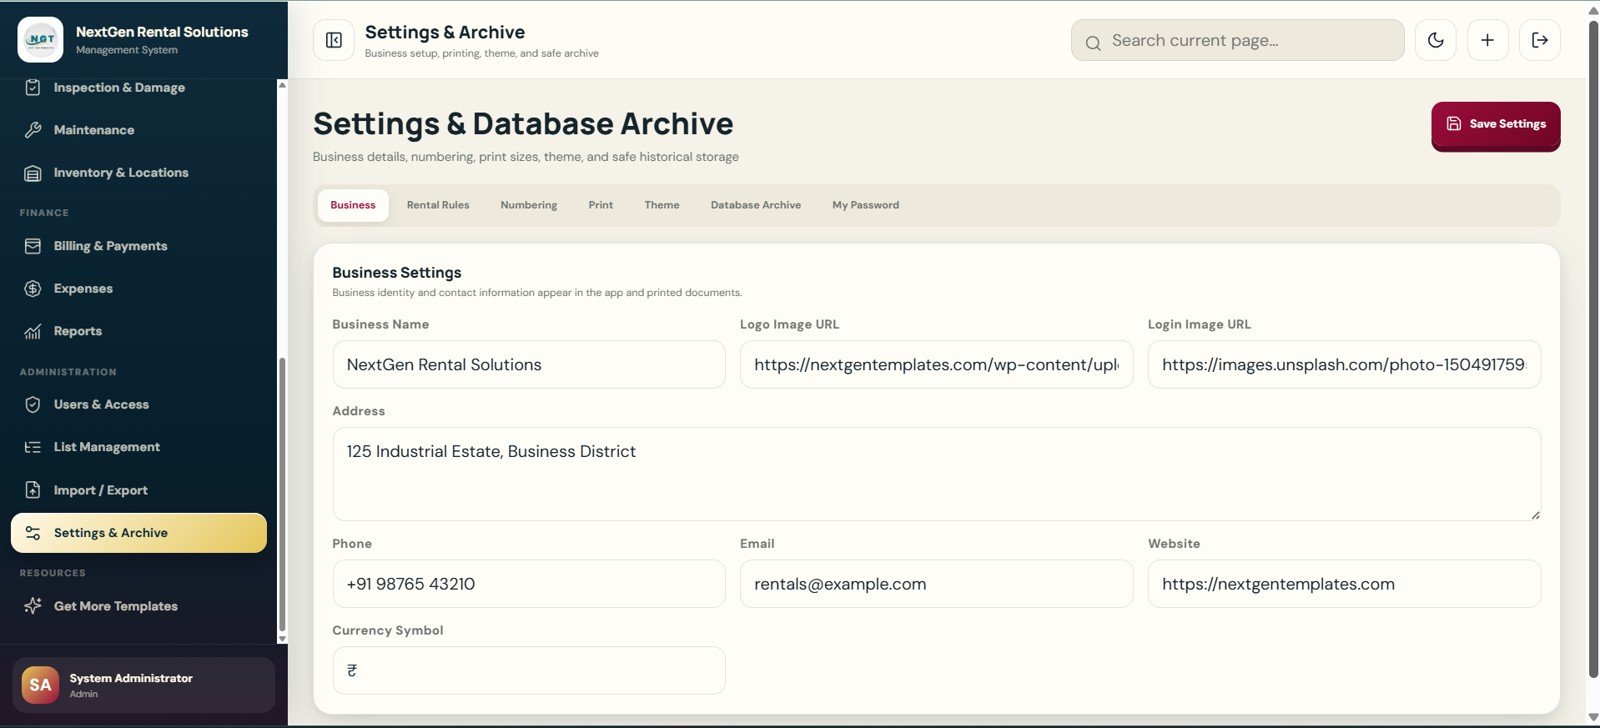The image size is (1600, 728).
Task: Click the Maintenance wrench icon
Action: 33,130
